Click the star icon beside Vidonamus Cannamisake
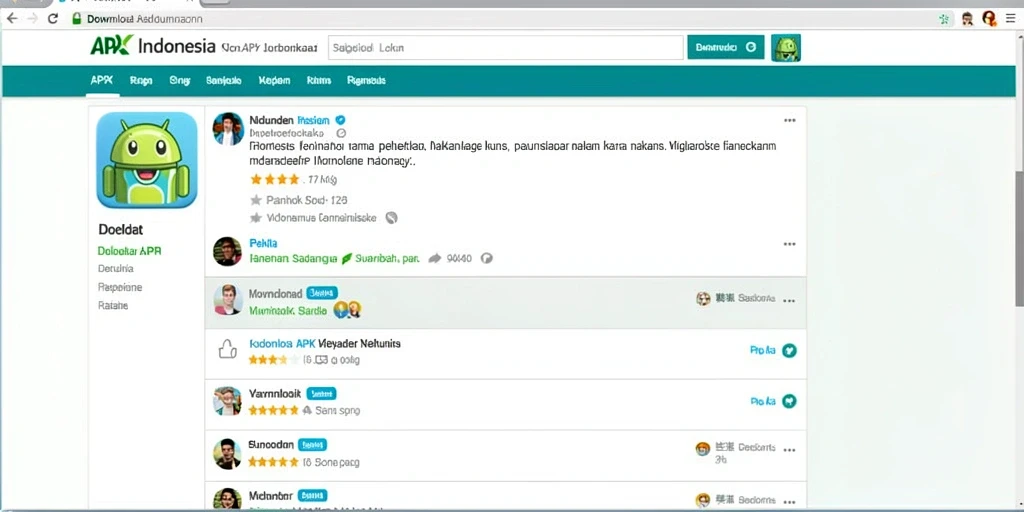 (256, 218)
